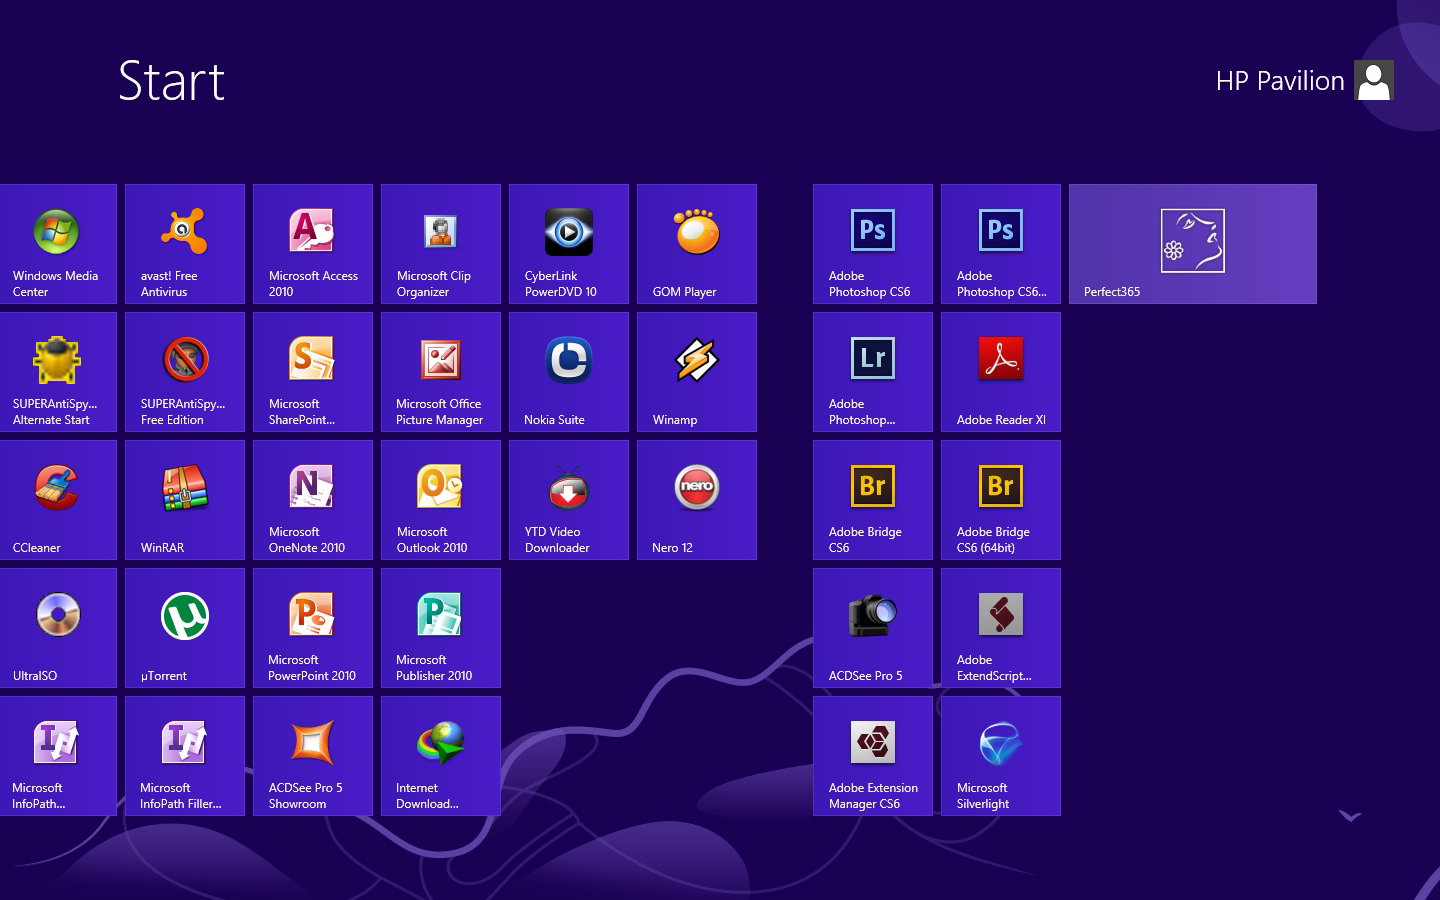Open Adobe Bridge CS6 tile

pos(873,500)
